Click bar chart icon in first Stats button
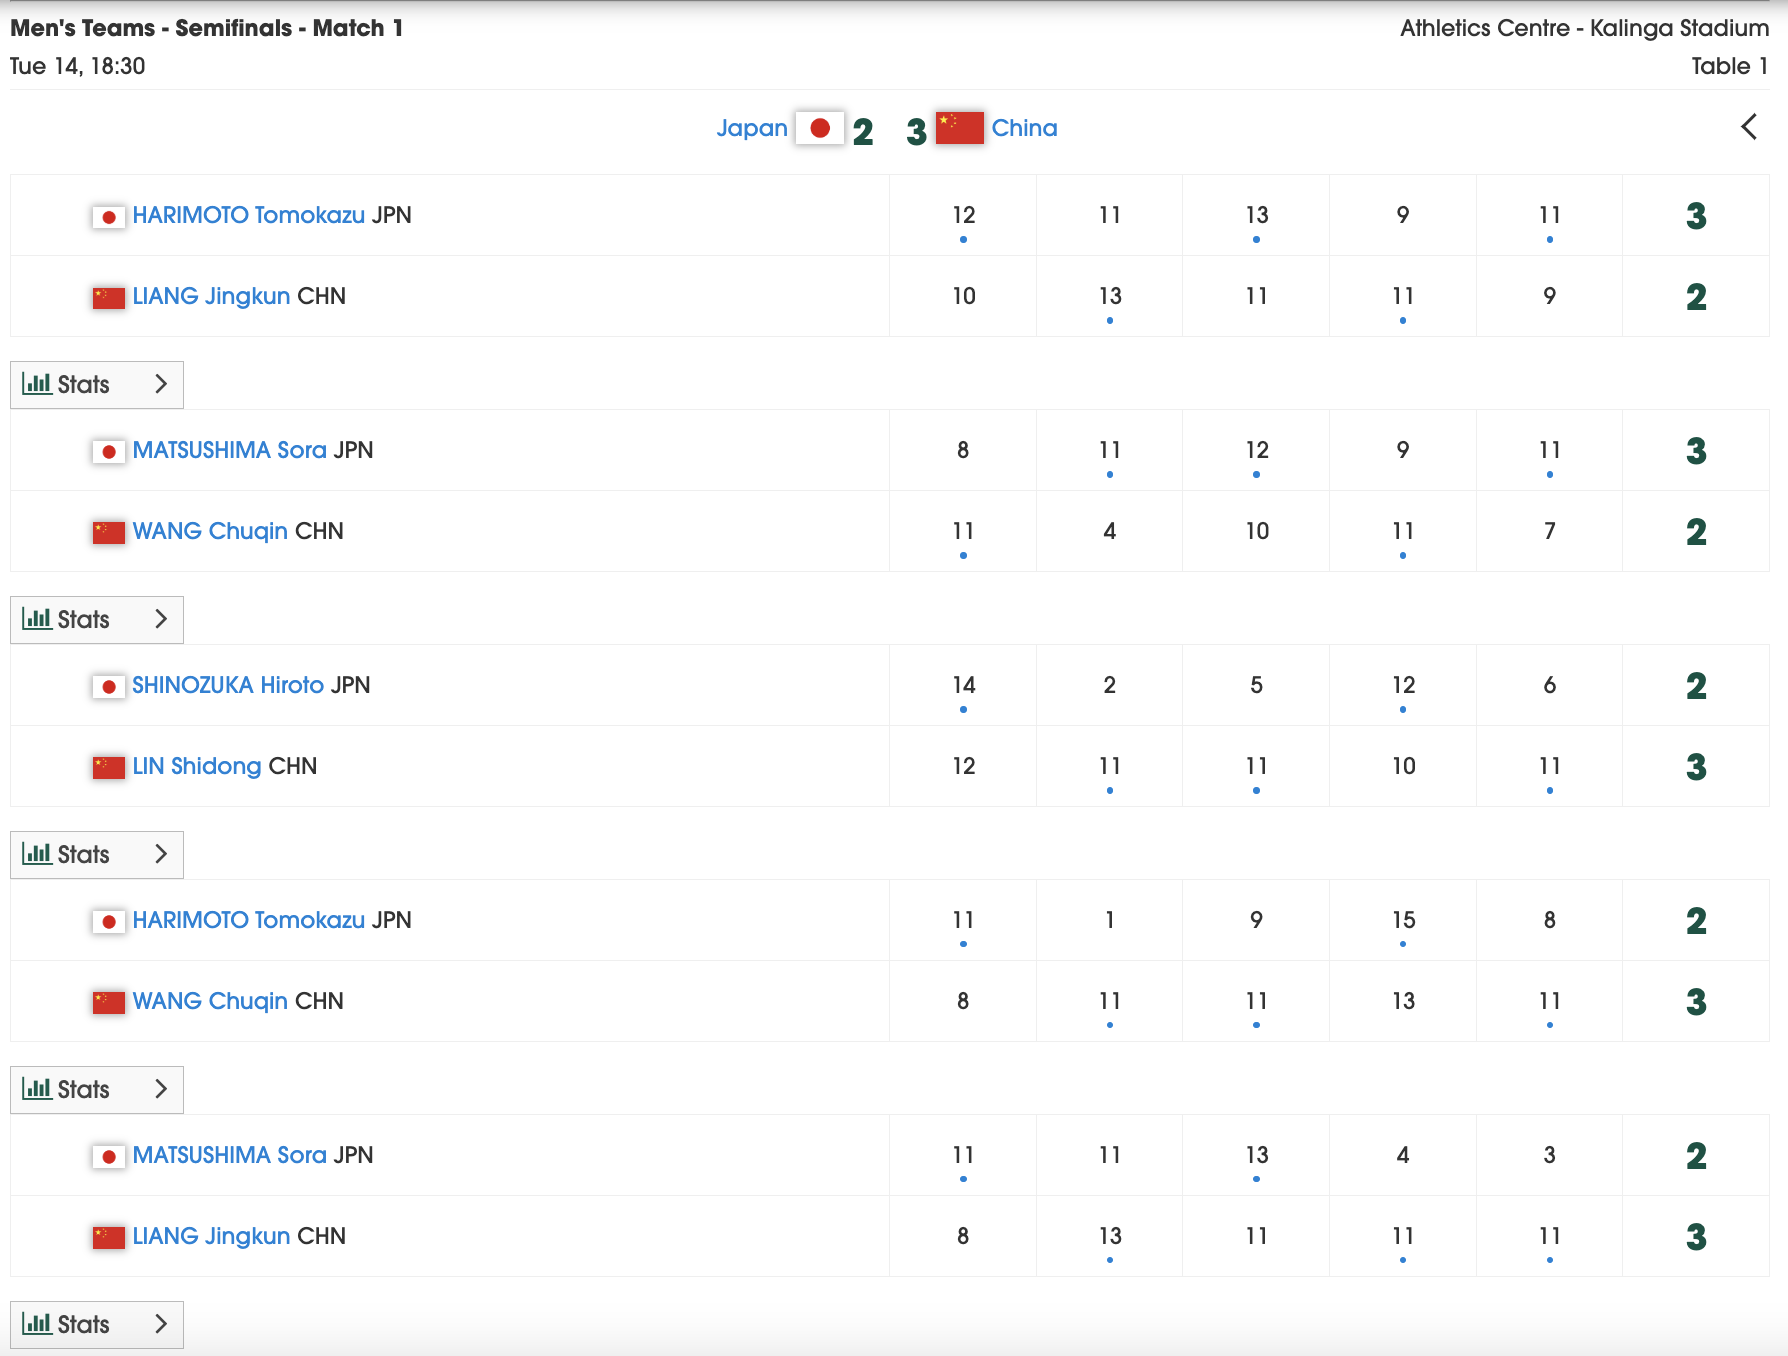 point(37,384)
